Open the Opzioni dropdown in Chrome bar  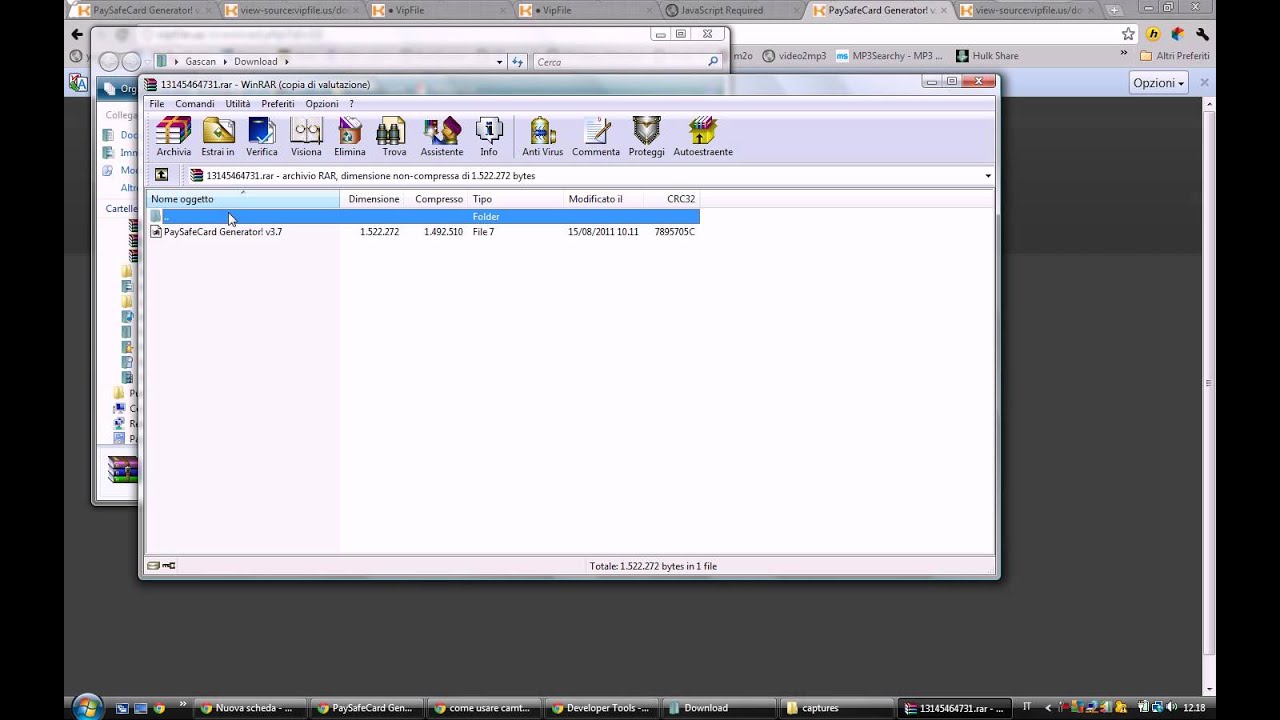pos(1159,83)
